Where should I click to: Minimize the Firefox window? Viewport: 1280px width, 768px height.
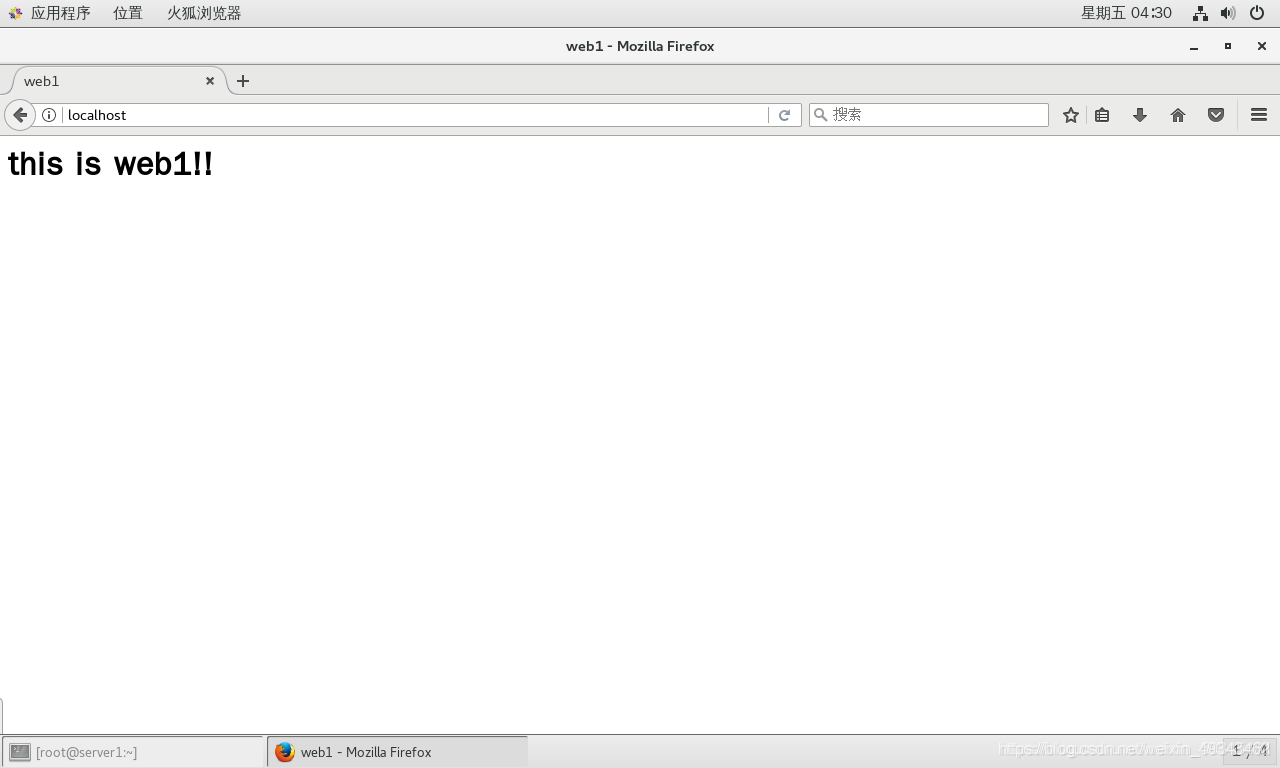[1194, 46]
